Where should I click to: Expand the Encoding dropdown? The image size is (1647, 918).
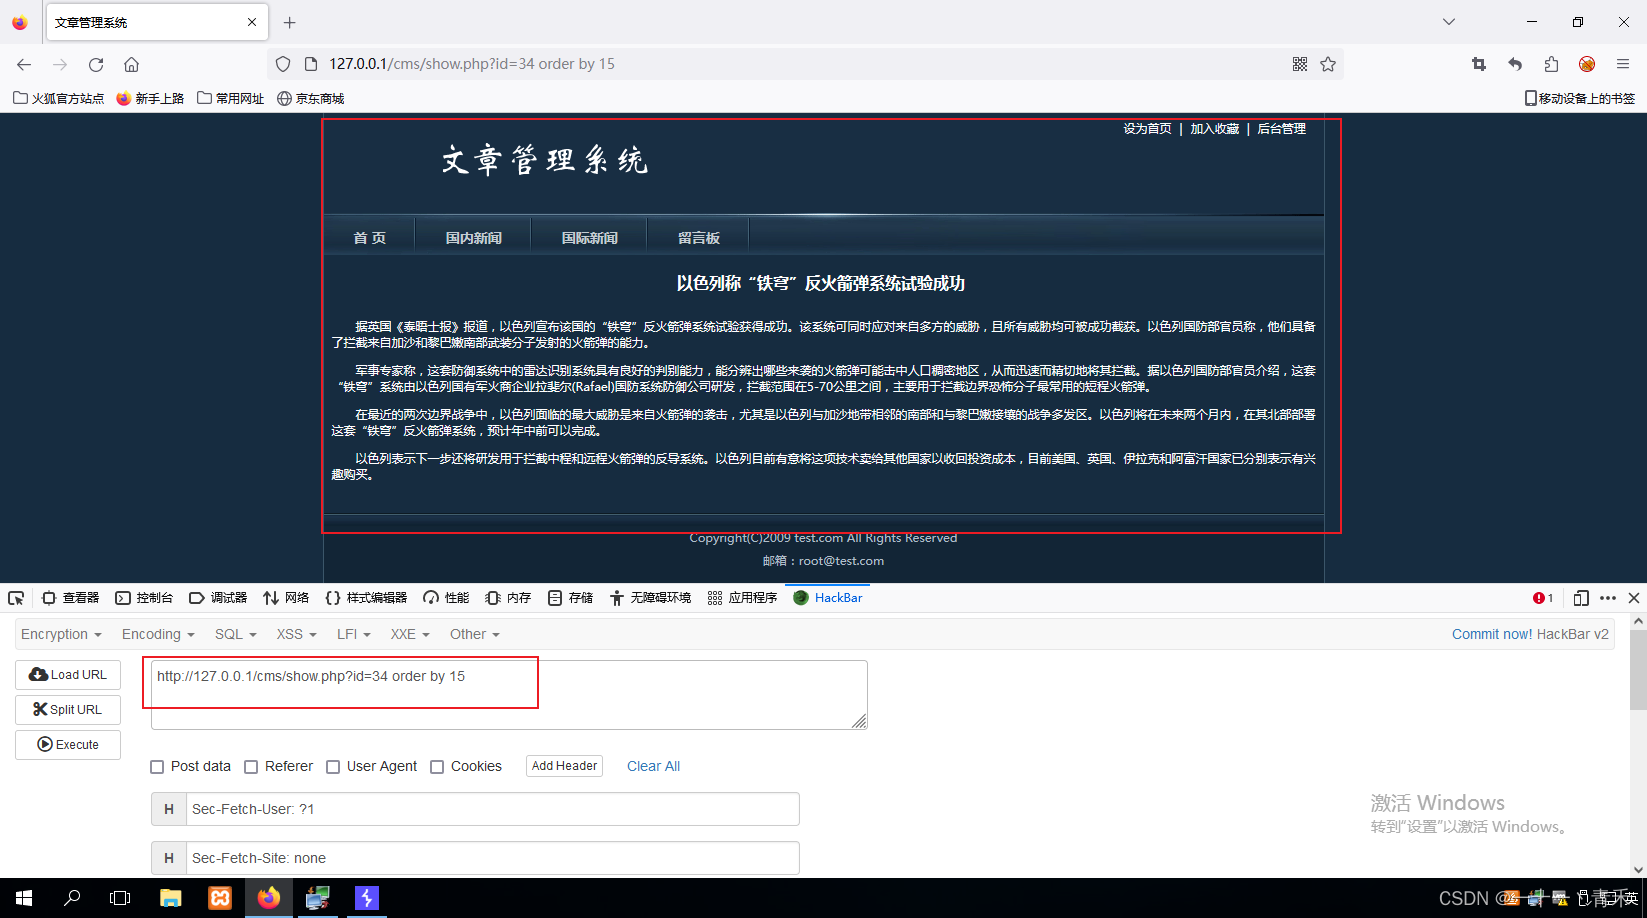click(x=158, y=634)
